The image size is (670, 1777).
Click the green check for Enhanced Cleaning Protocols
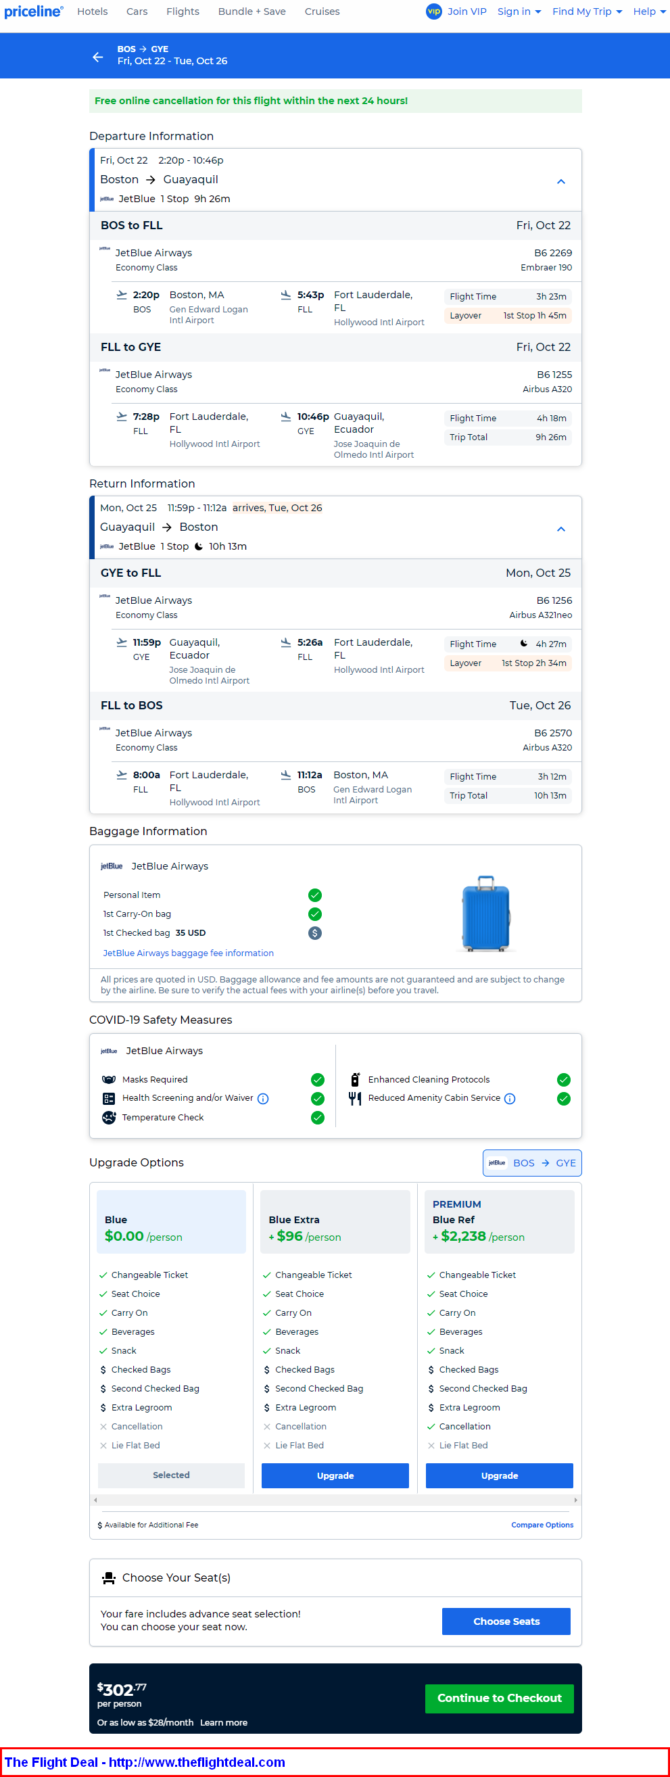tap(564, 1080)
